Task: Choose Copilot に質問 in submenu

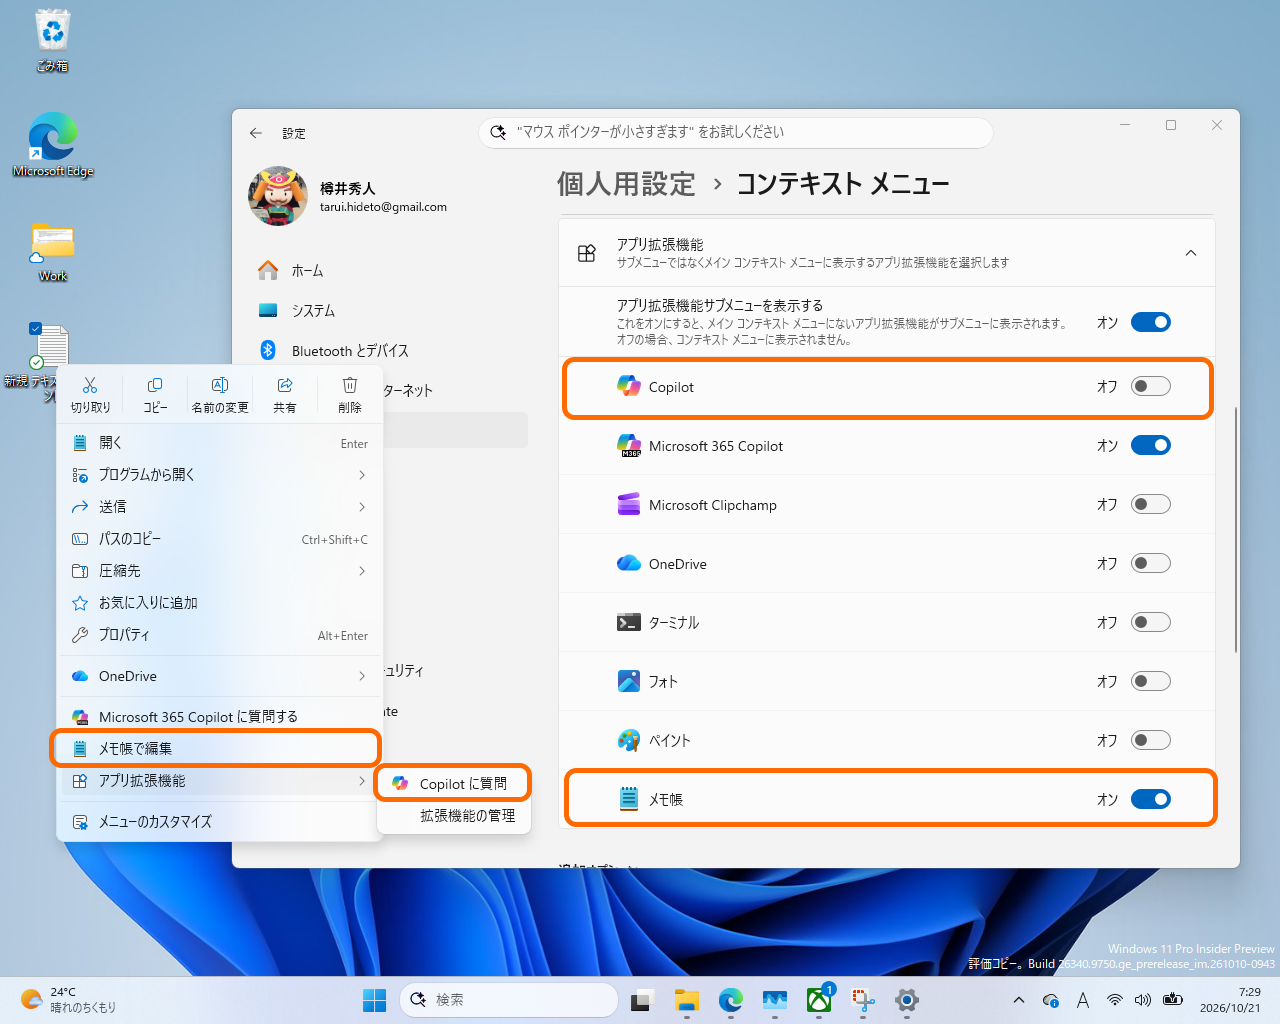Action: pos(453,784)
